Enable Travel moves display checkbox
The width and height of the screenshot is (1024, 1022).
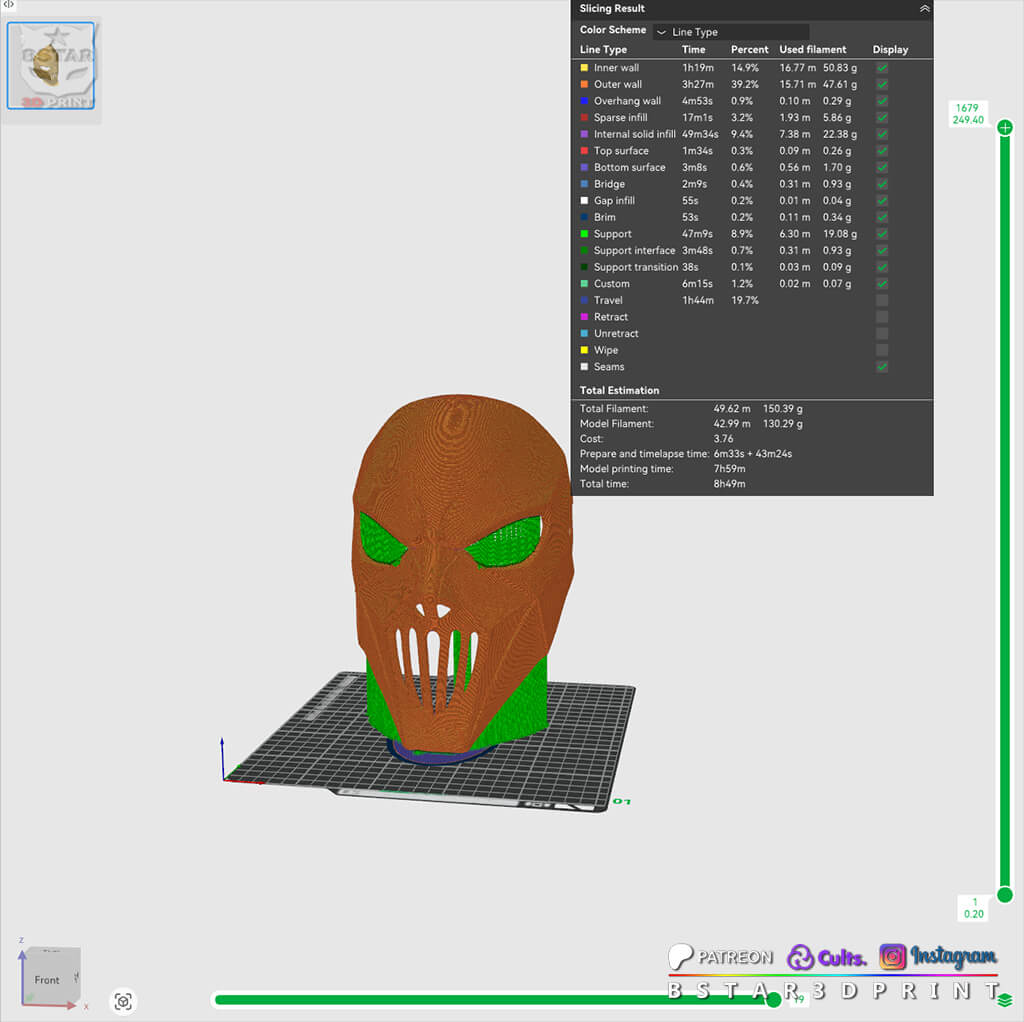pyautogui.click(x=882, y=300)
